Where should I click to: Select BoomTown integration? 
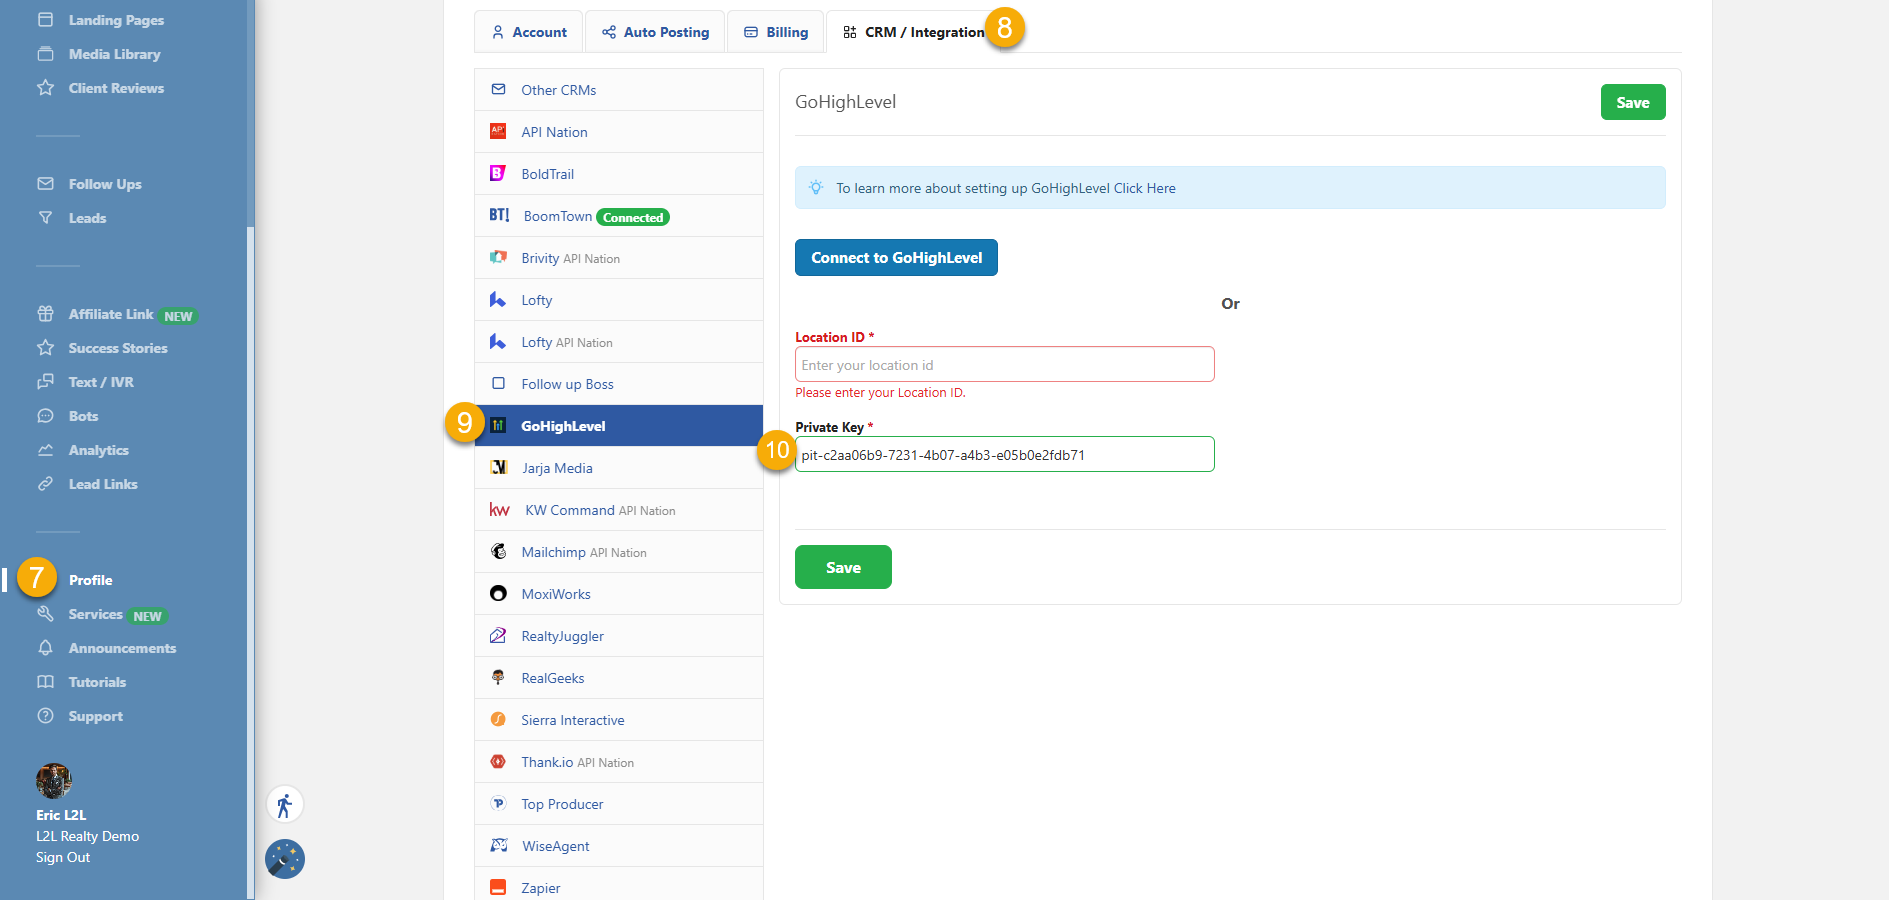[619, 216]
